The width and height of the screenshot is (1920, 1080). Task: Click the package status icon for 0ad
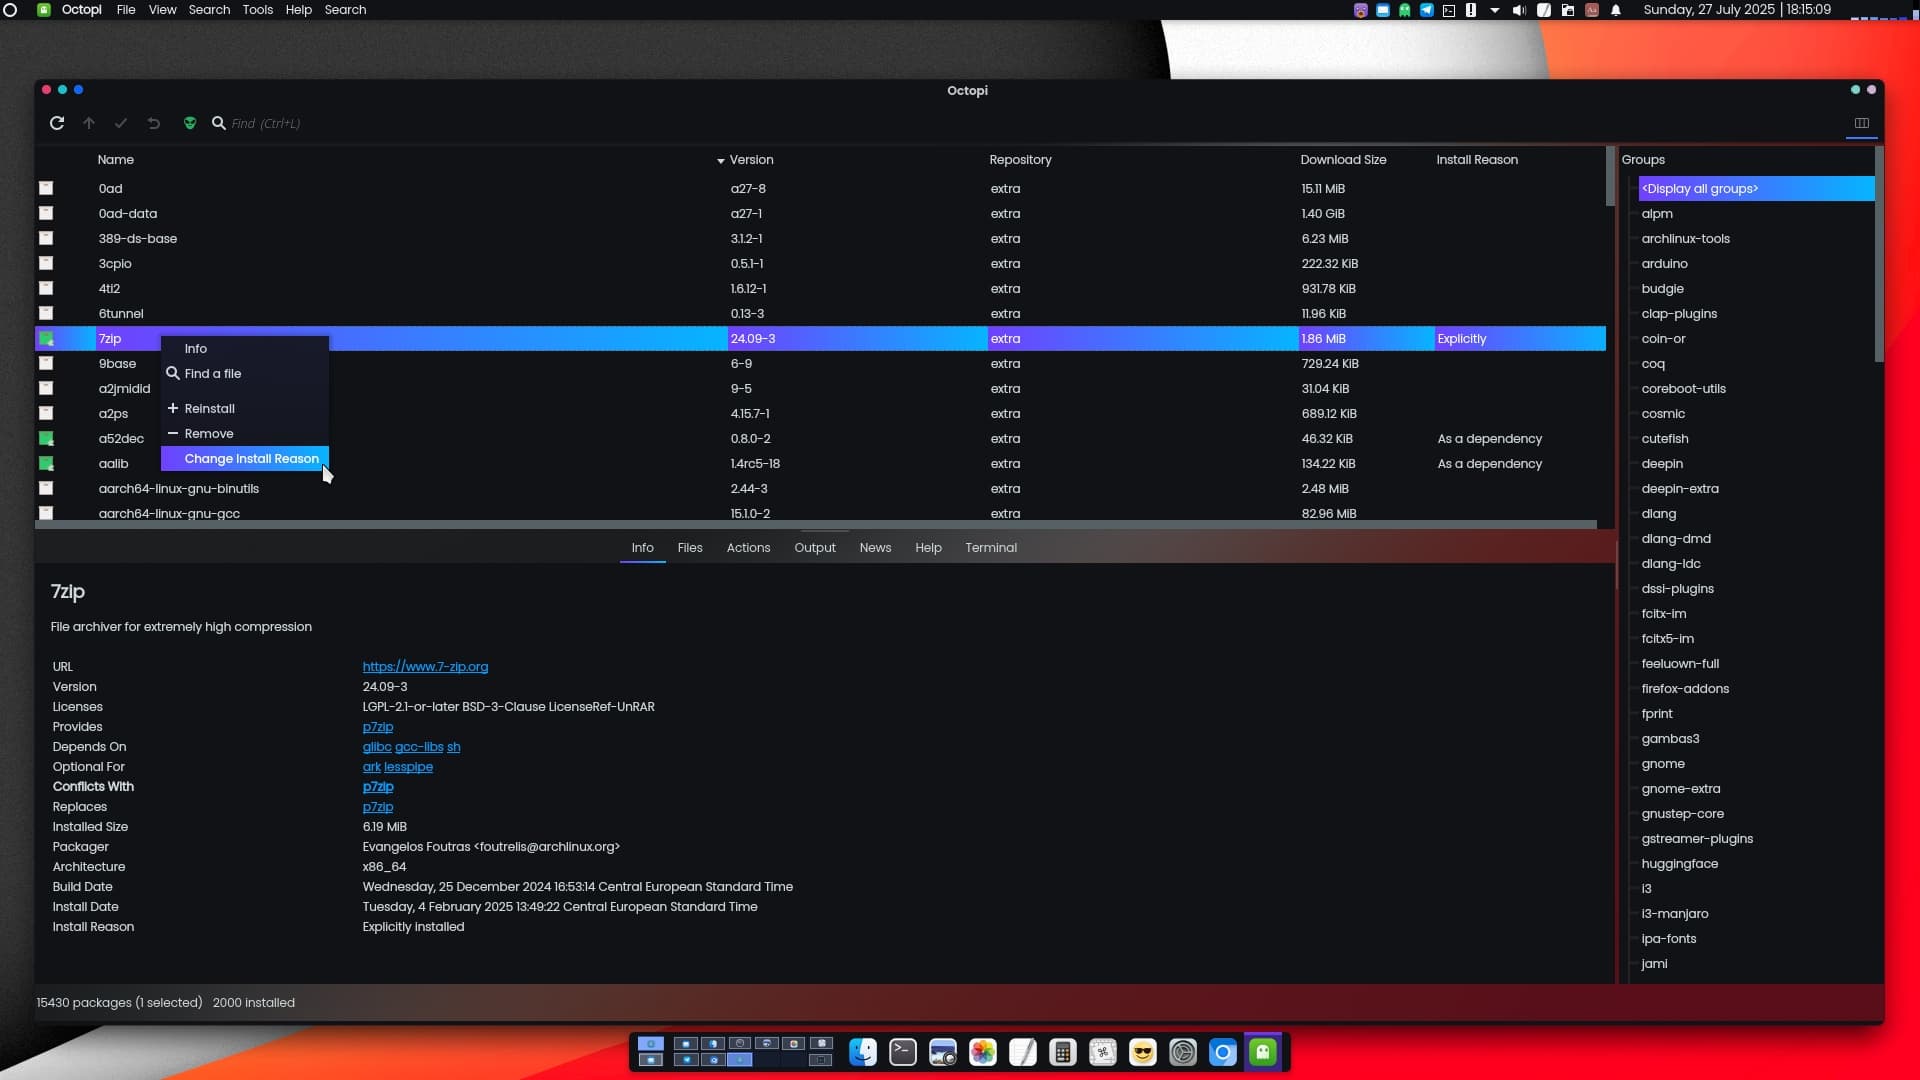point(46,189)
